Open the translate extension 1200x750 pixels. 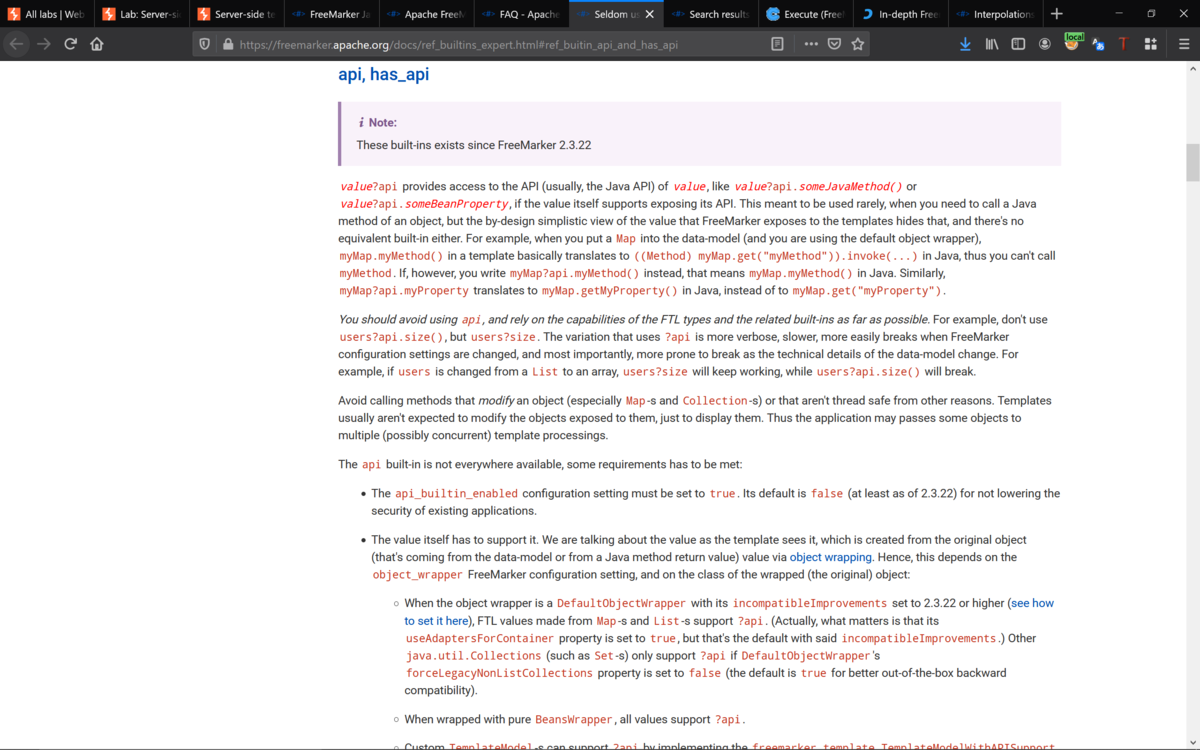click(x=1098, y=44)
